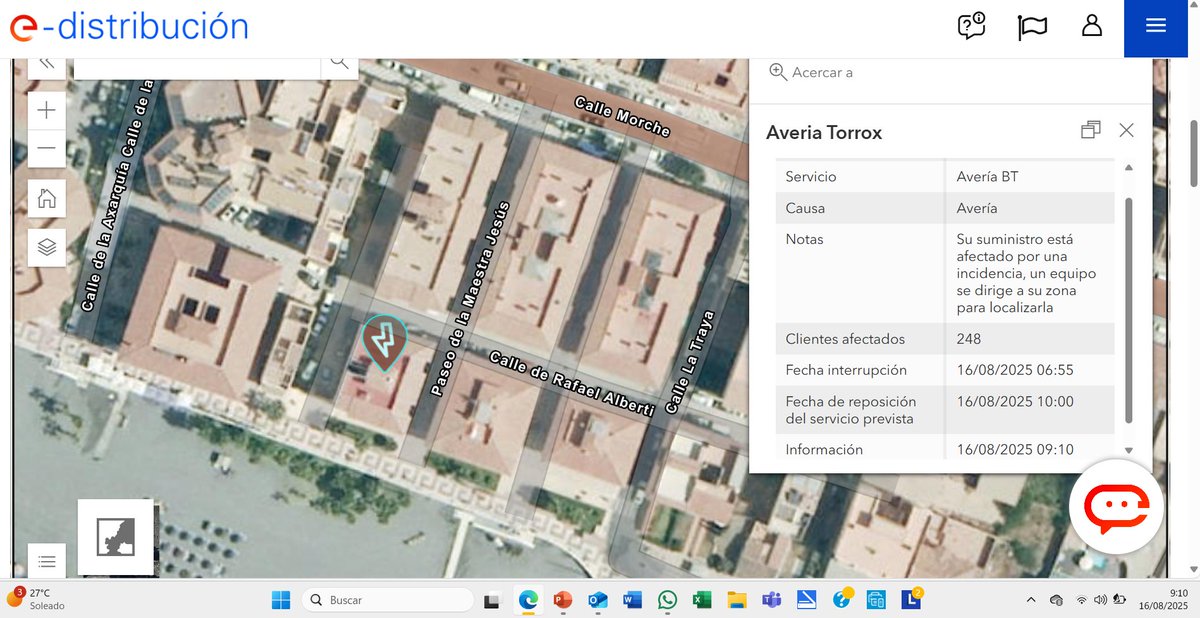
Task: Click the map address search field
Action: (197, 63)
